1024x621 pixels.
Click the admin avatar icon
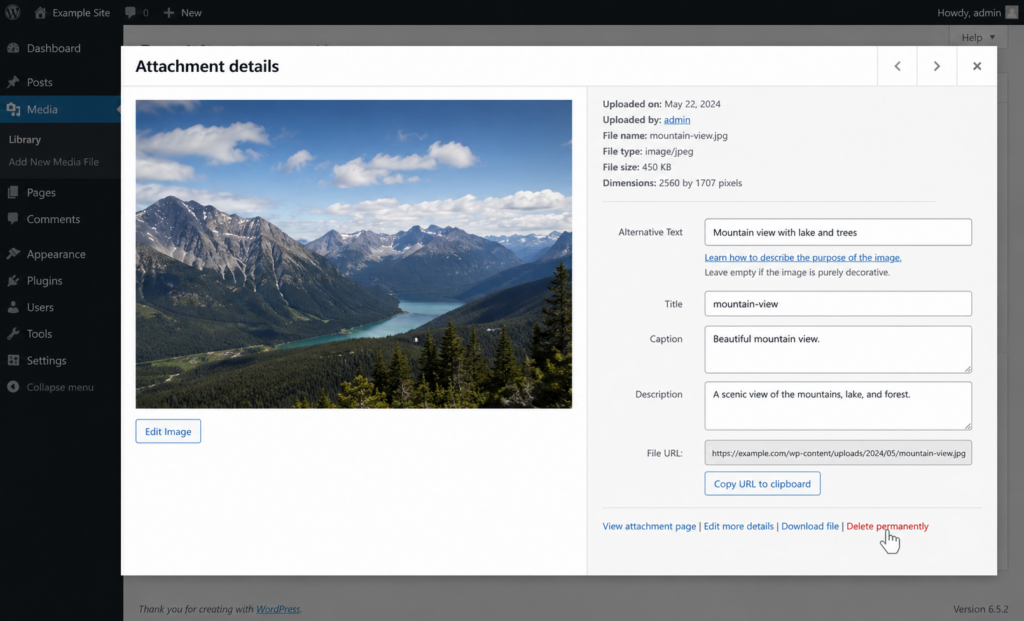[x=1012, y=12]
